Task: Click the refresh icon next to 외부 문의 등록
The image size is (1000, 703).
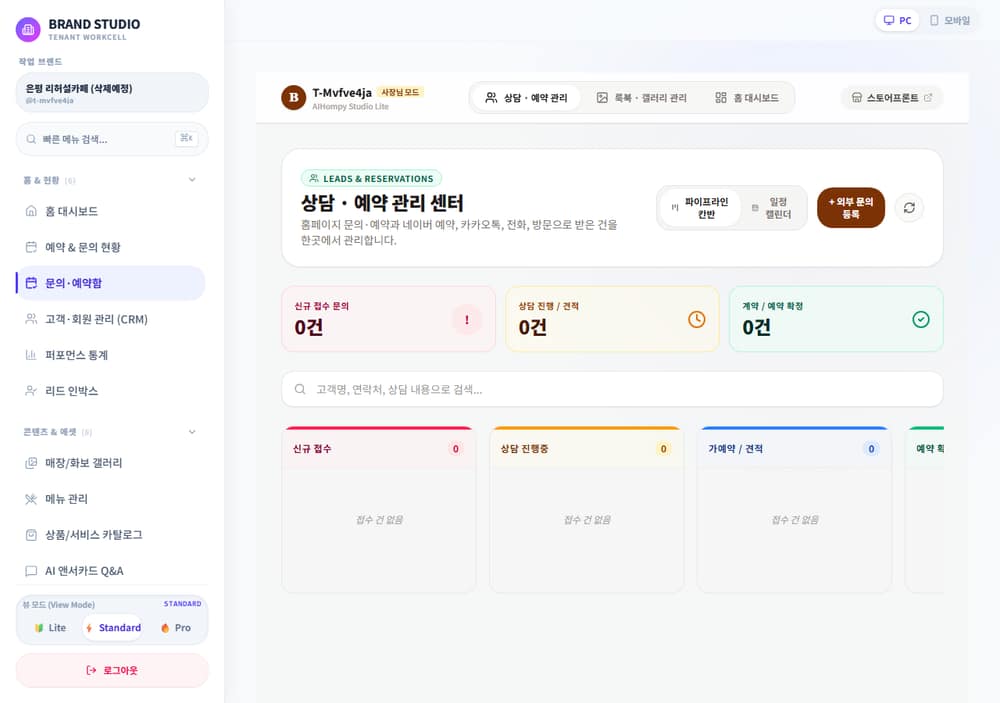Action: point(909,207)
